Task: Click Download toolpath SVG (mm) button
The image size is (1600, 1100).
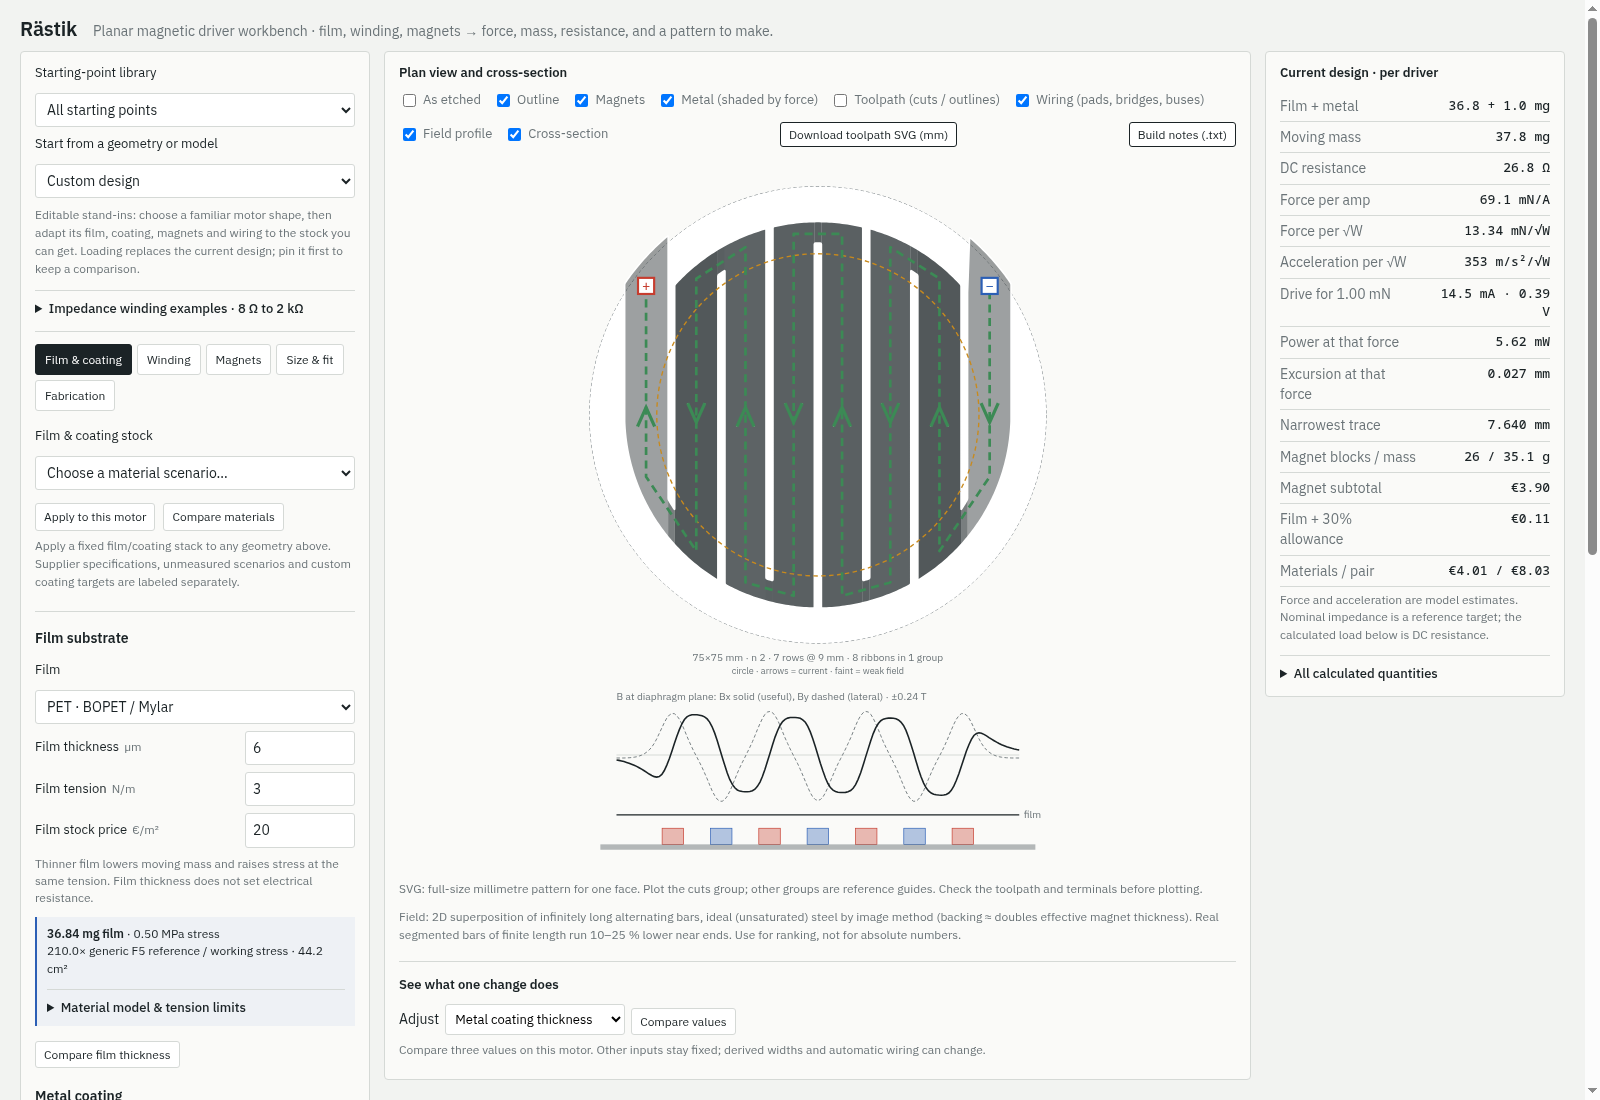Action: (x=868, y=135)
